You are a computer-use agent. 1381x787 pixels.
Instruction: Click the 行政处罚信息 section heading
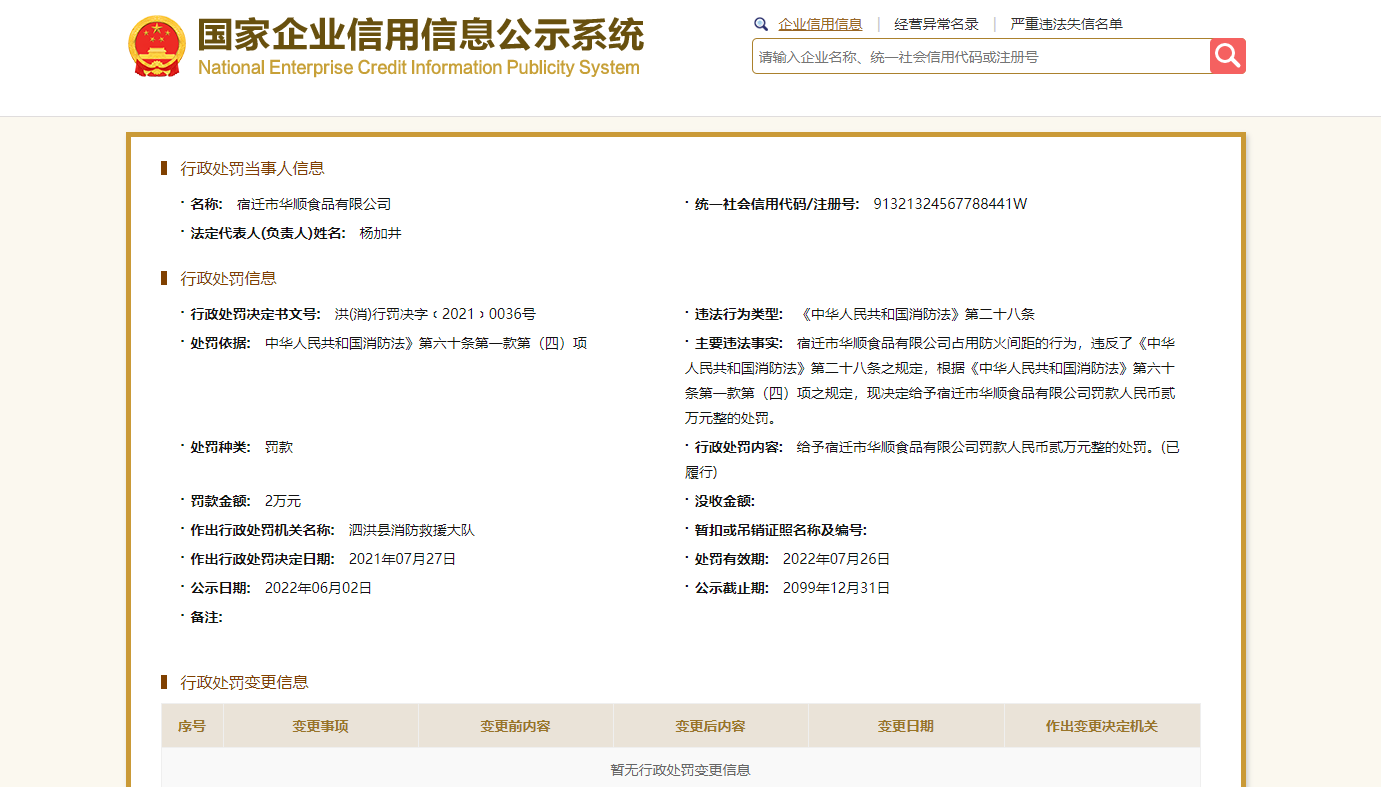pyautogui.click(x=228, y=278)
